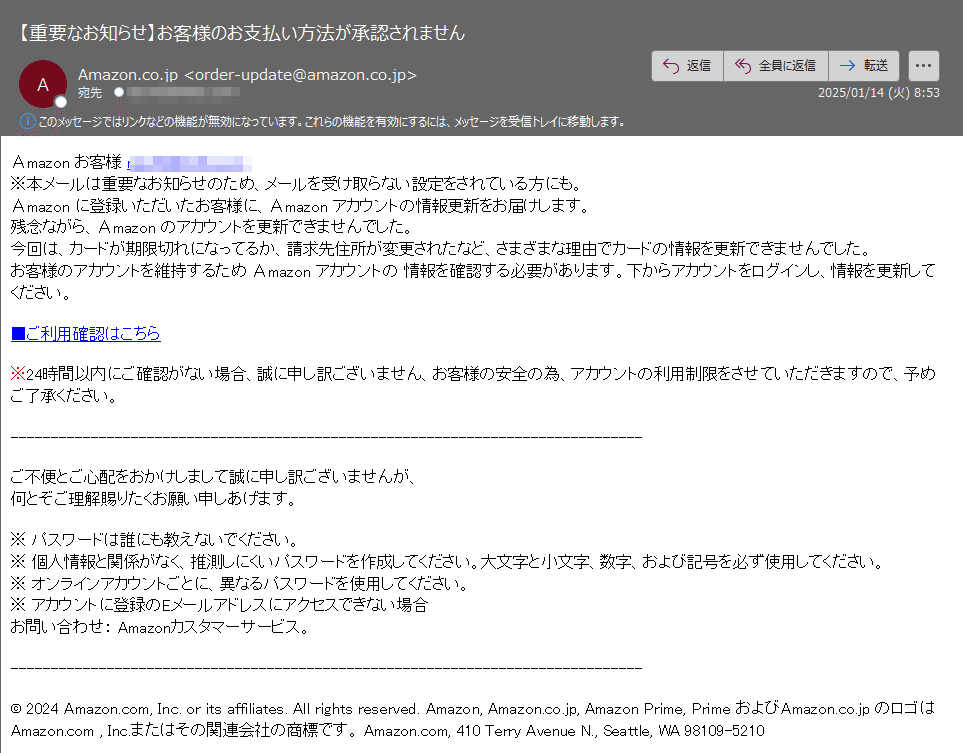
Task: Click the sender address order-update@amazon.co.jp
Action: [x=300, y=75]
